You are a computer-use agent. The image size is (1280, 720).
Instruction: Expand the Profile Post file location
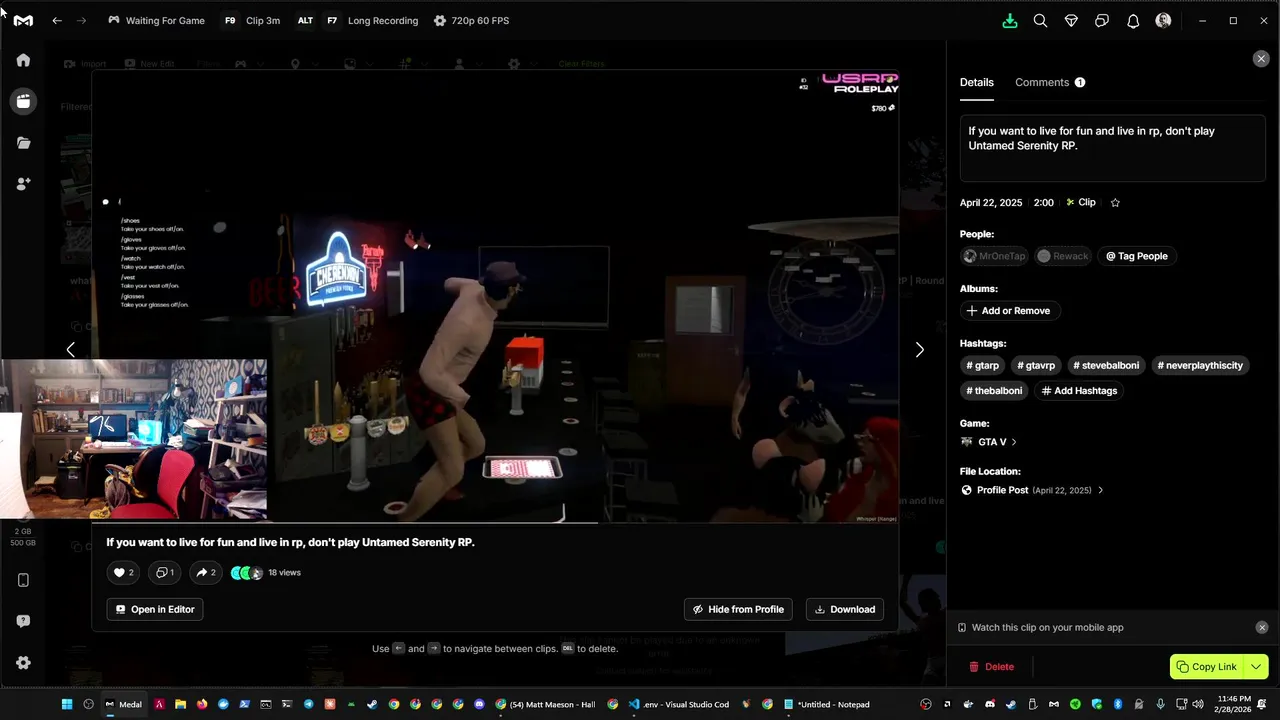(x=1101, y=490)
